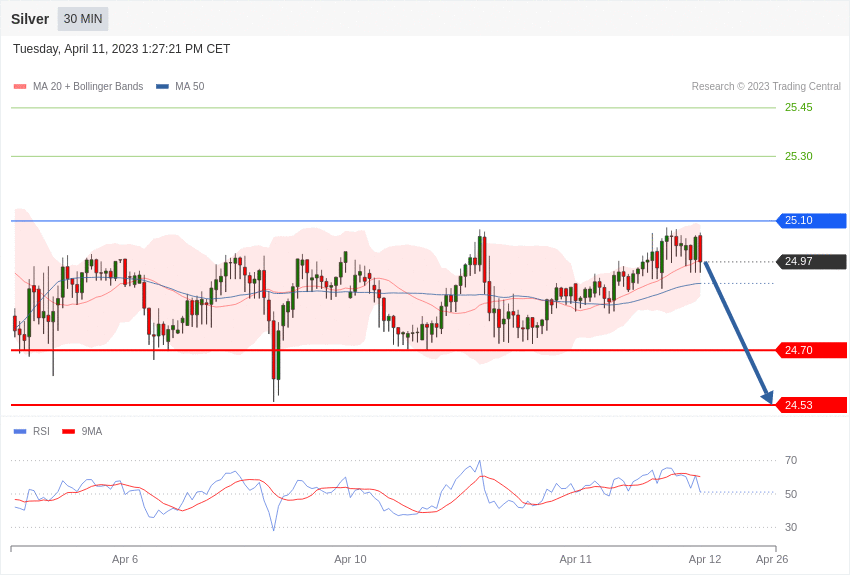Viewport: 850px width, 576px height.
Task: Click the Apr 6 date axis label
Action: pyautogui.click(x=125, y=559)
